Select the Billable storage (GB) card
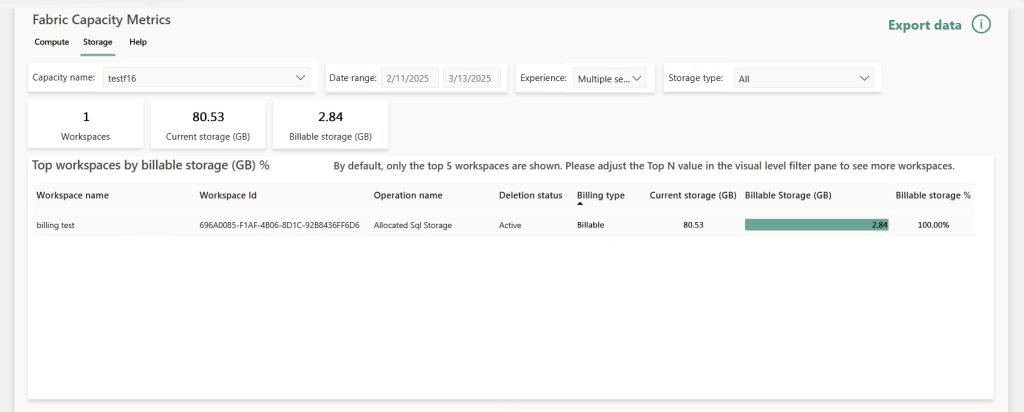 click(x=330, y=124)
